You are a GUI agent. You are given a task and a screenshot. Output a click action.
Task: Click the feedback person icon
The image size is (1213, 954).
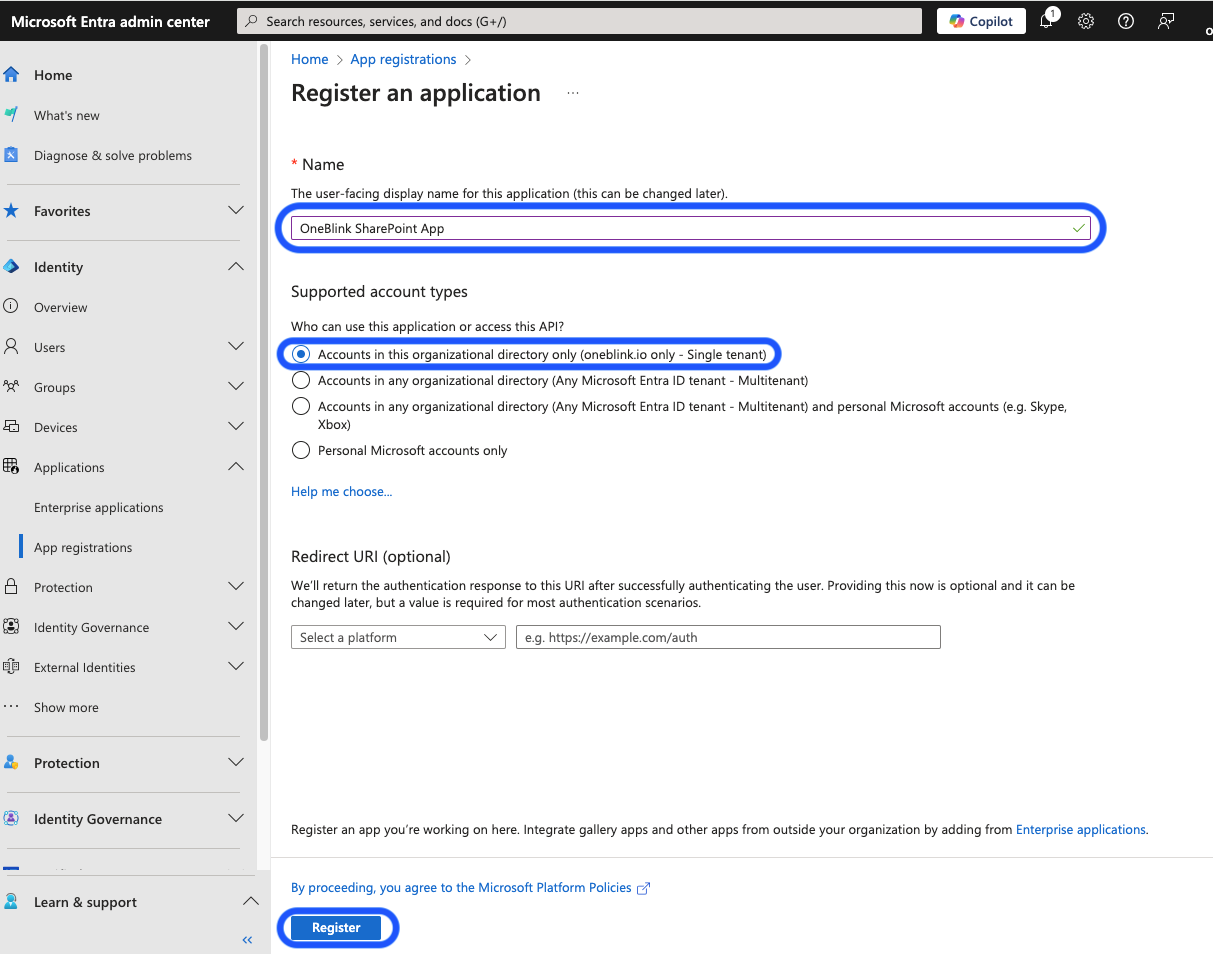tap(1166, 21)
